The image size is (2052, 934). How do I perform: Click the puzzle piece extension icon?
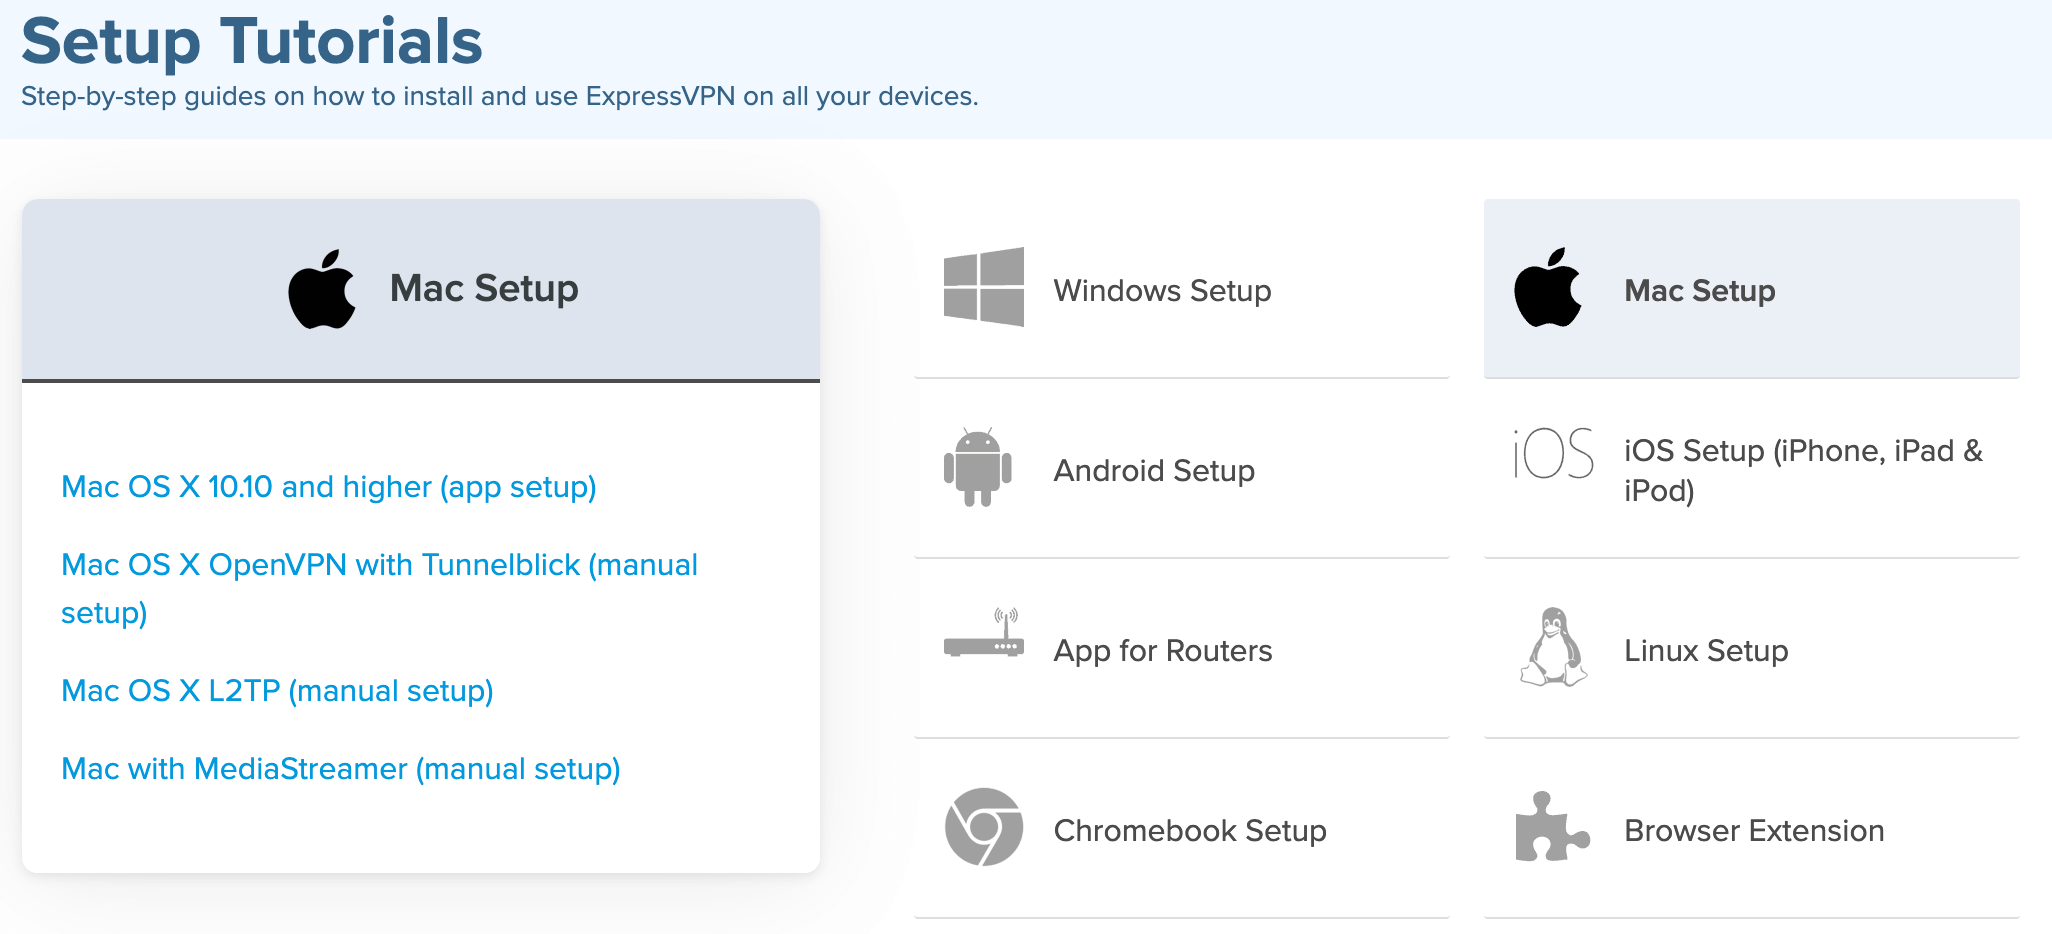tap(1552, 827)
